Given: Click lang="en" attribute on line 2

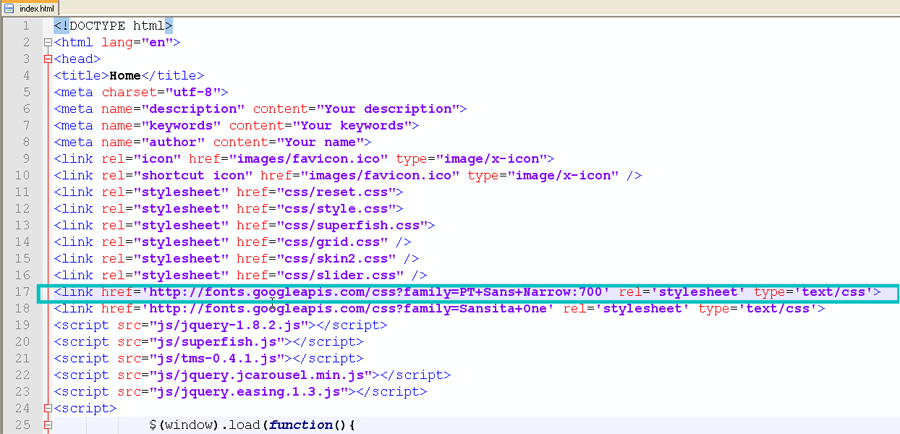Looking at the screenshot, I should 138,42.
